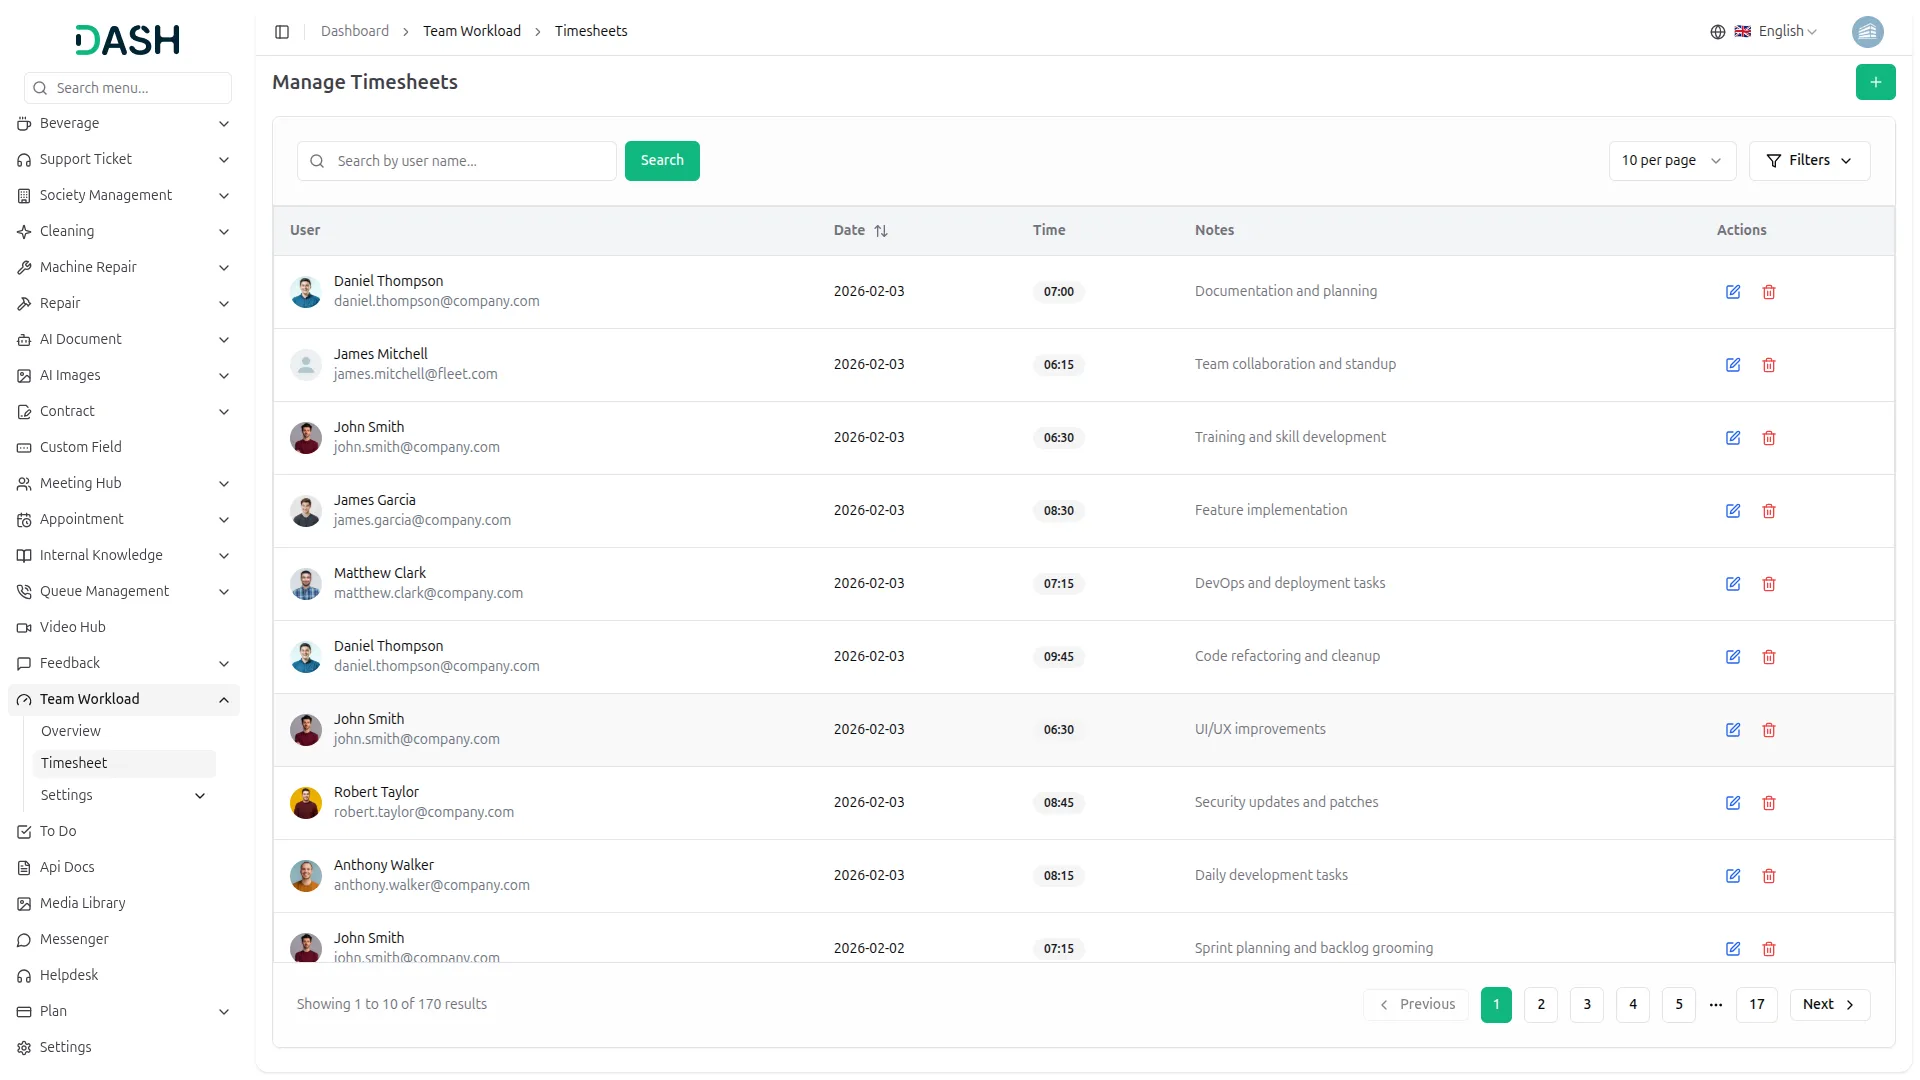Expand the Queue Management menu
Image resolution: width=1920 pixels, height=1080 pixels.
[124, 592]
